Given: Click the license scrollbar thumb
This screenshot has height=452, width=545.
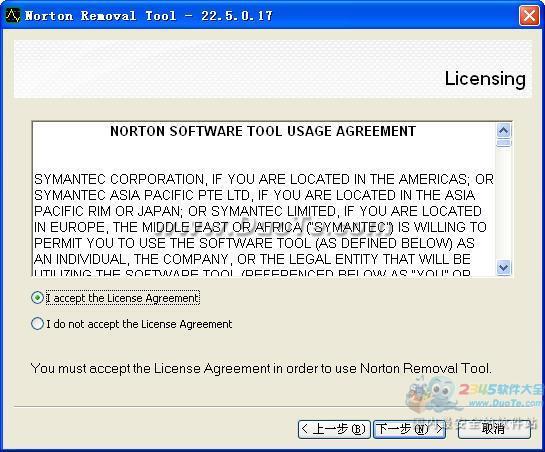Looking at the screenshot, I should click(x=504, y=143).
